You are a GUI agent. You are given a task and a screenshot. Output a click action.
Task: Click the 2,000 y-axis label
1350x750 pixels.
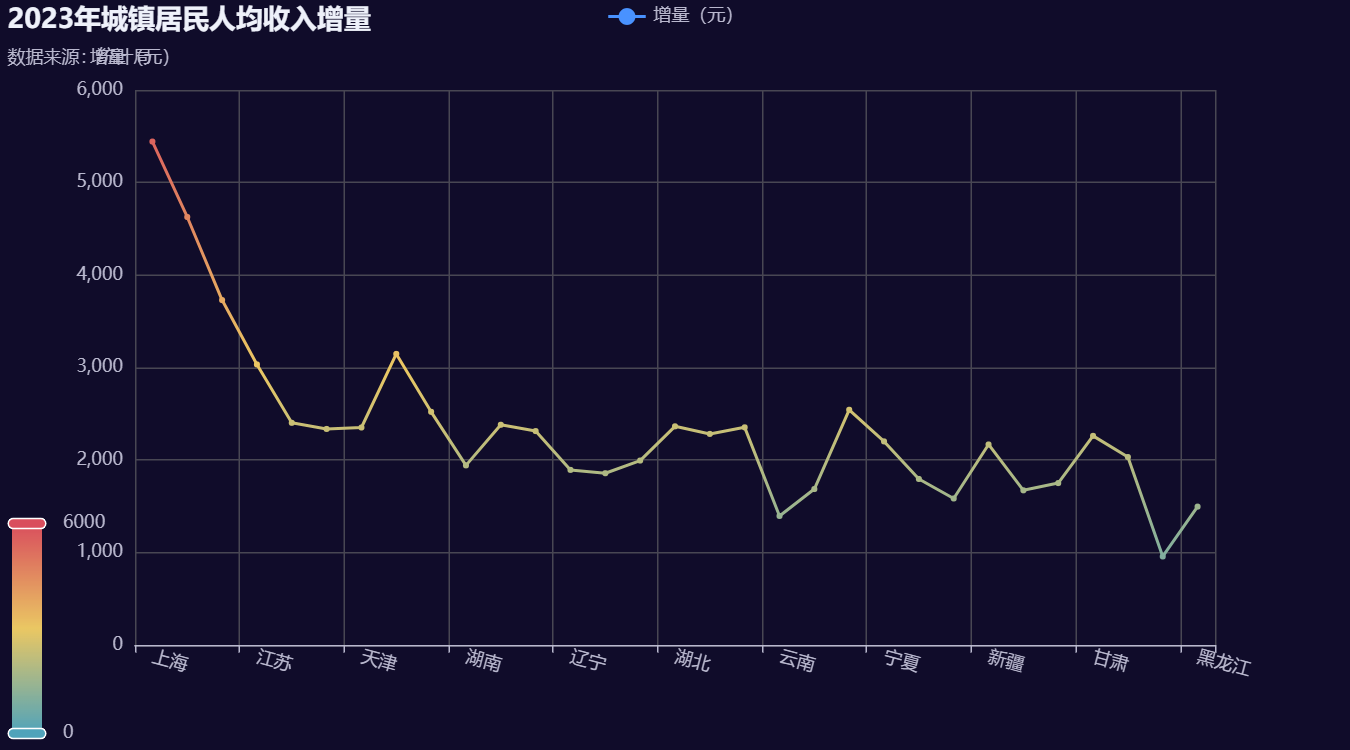[x=100, y=459]
